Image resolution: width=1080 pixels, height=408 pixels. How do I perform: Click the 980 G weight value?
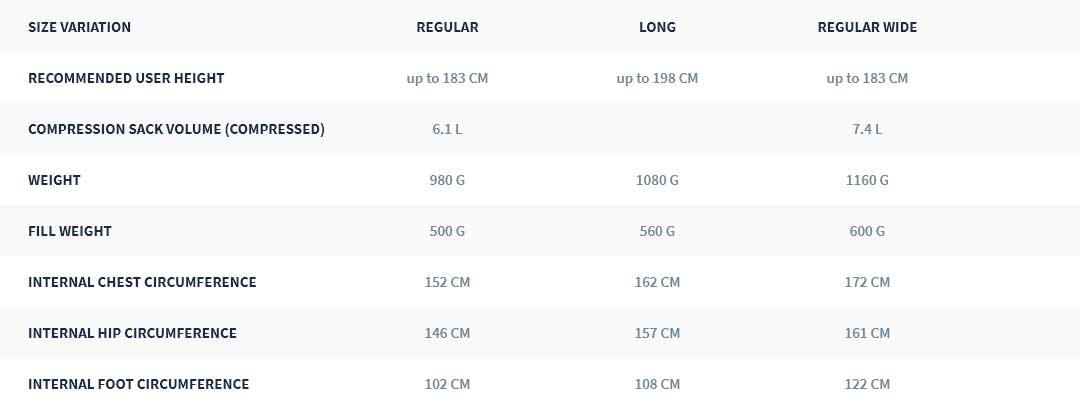tap(447, 181)
